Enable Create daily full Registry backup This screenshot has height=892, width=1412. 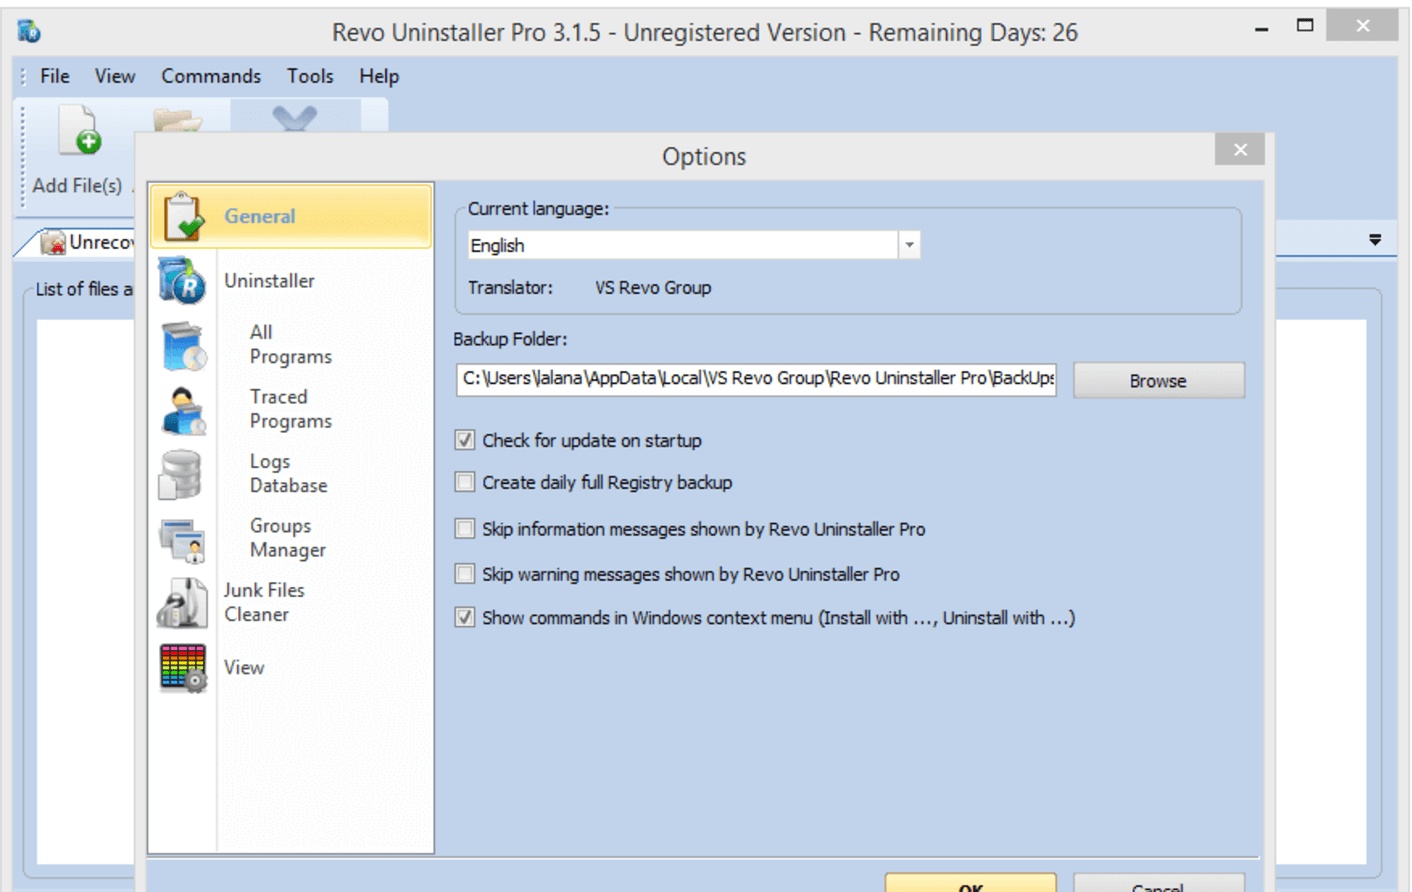[x=465, y=482]
